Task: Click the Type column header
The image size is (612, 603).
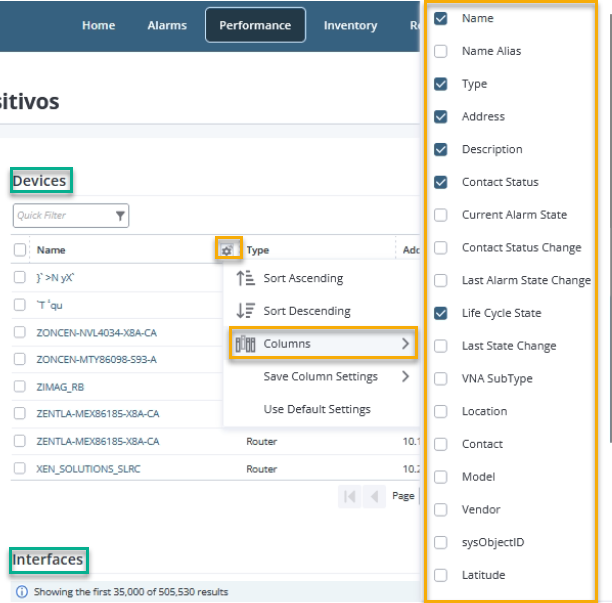Action: [258, 250]
